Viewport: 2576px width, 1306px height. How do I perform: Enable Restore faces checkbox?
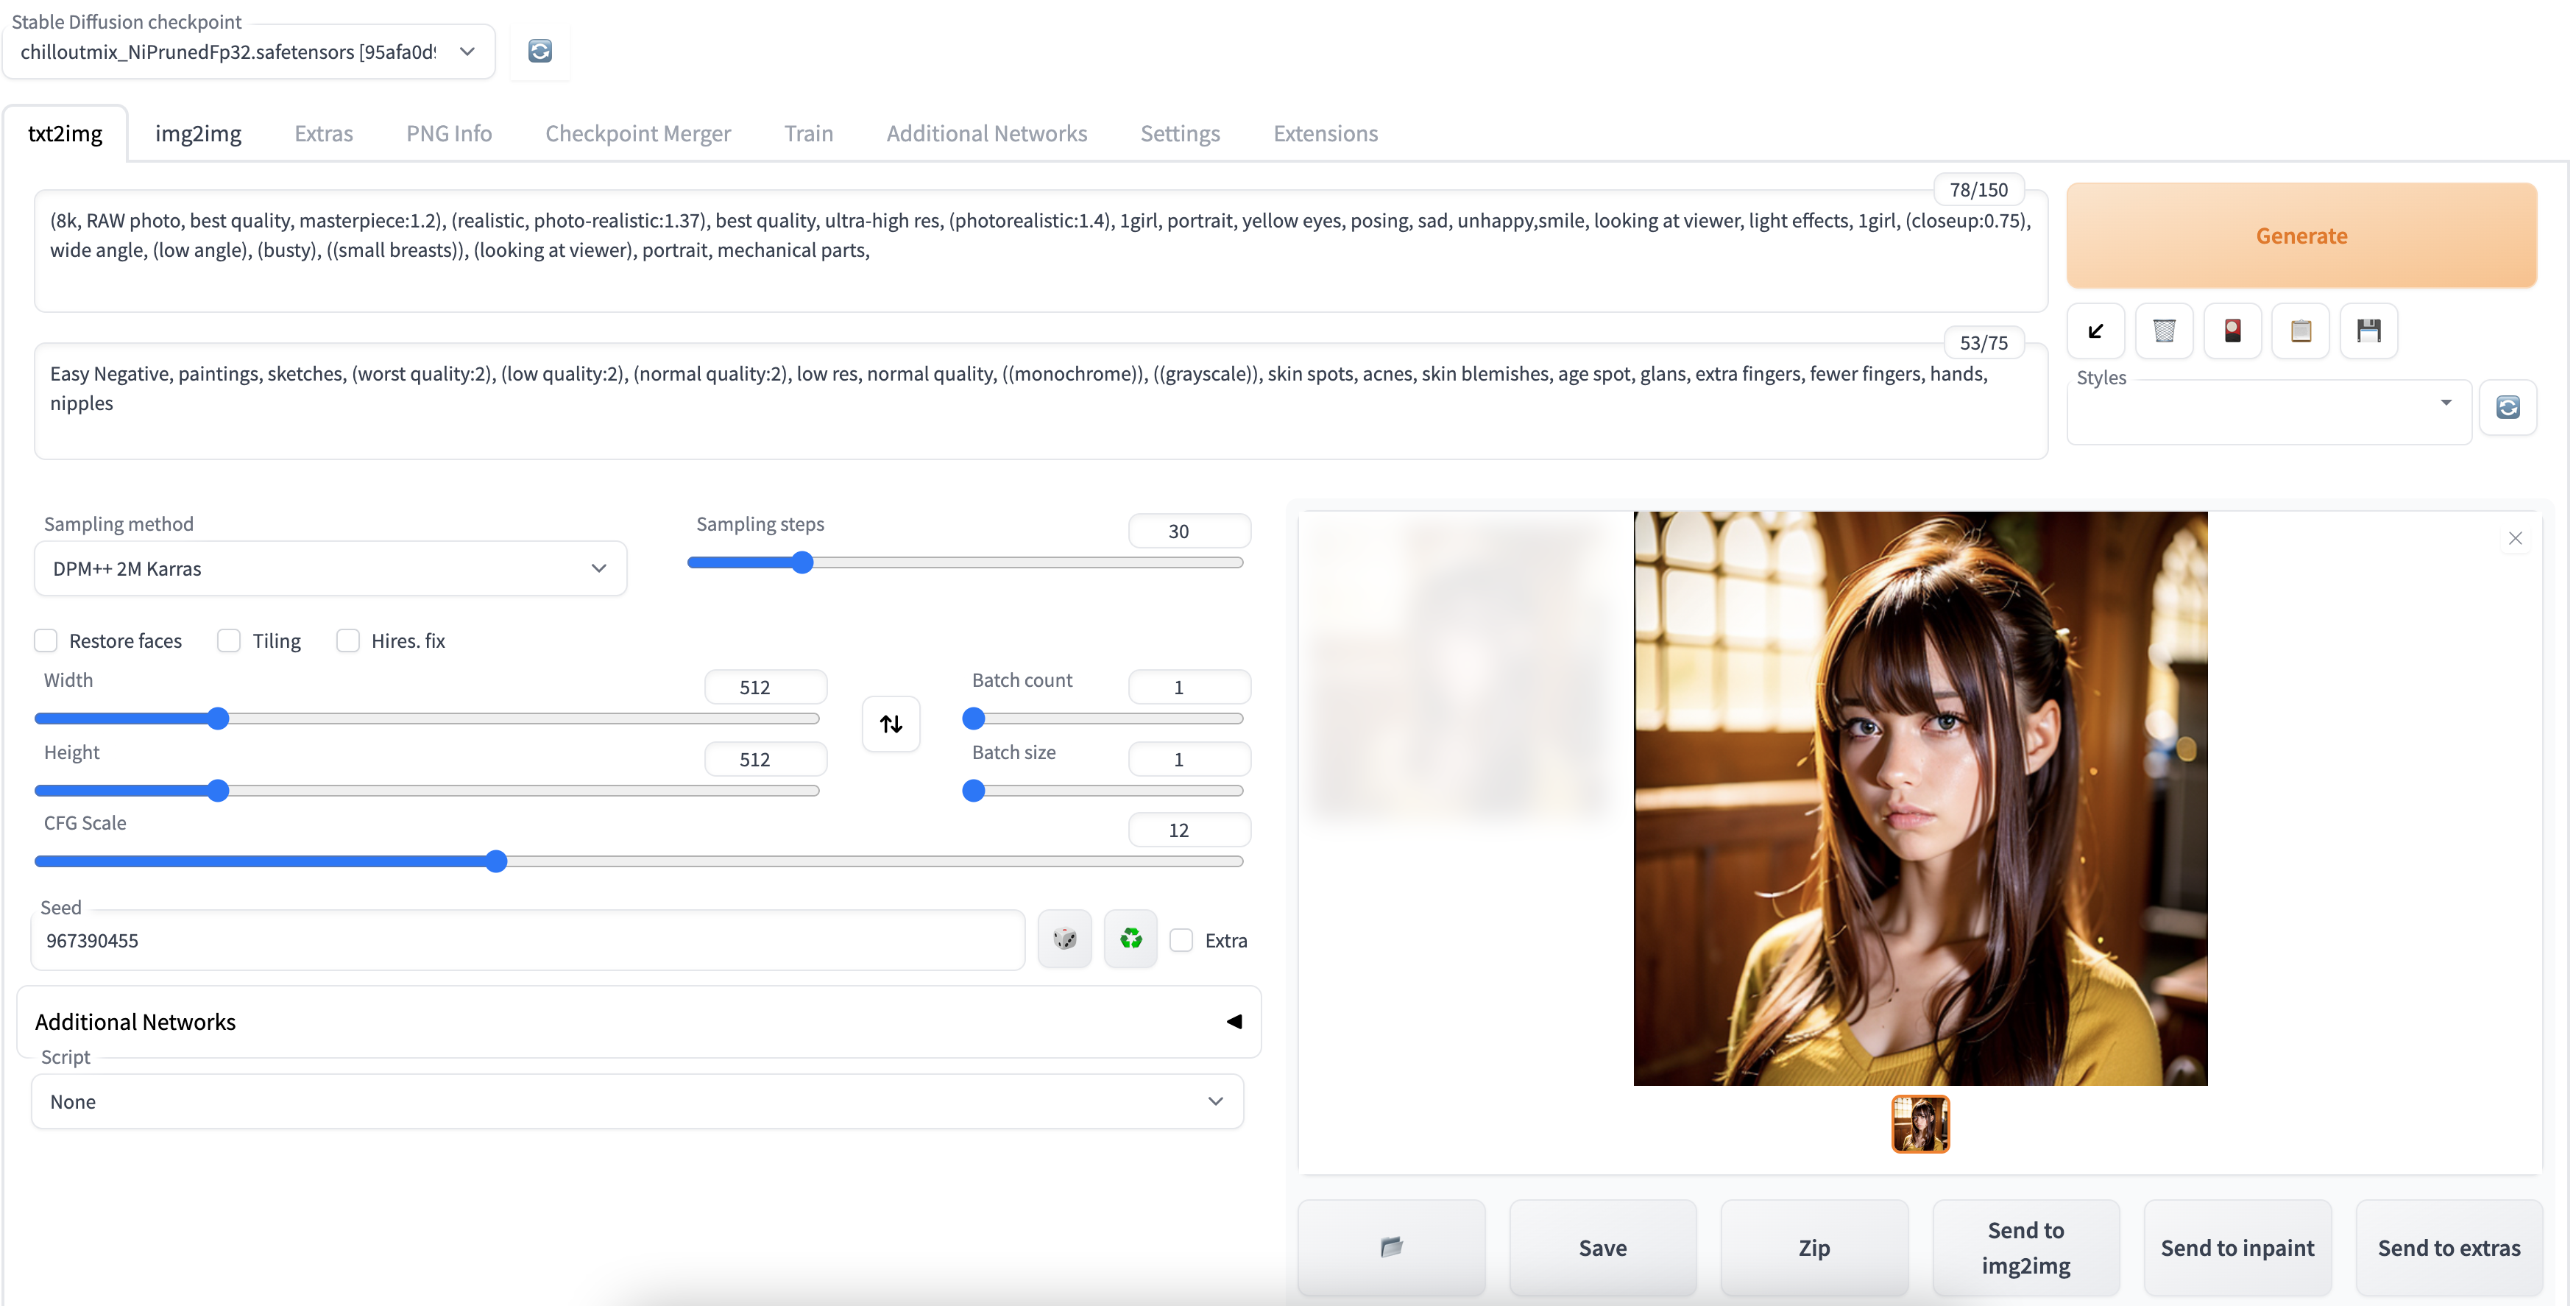point(46,641)
